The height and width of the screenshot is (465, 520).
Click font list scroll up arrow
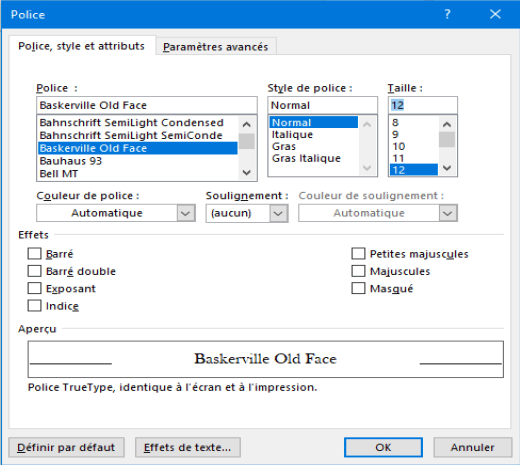[247, 125]
